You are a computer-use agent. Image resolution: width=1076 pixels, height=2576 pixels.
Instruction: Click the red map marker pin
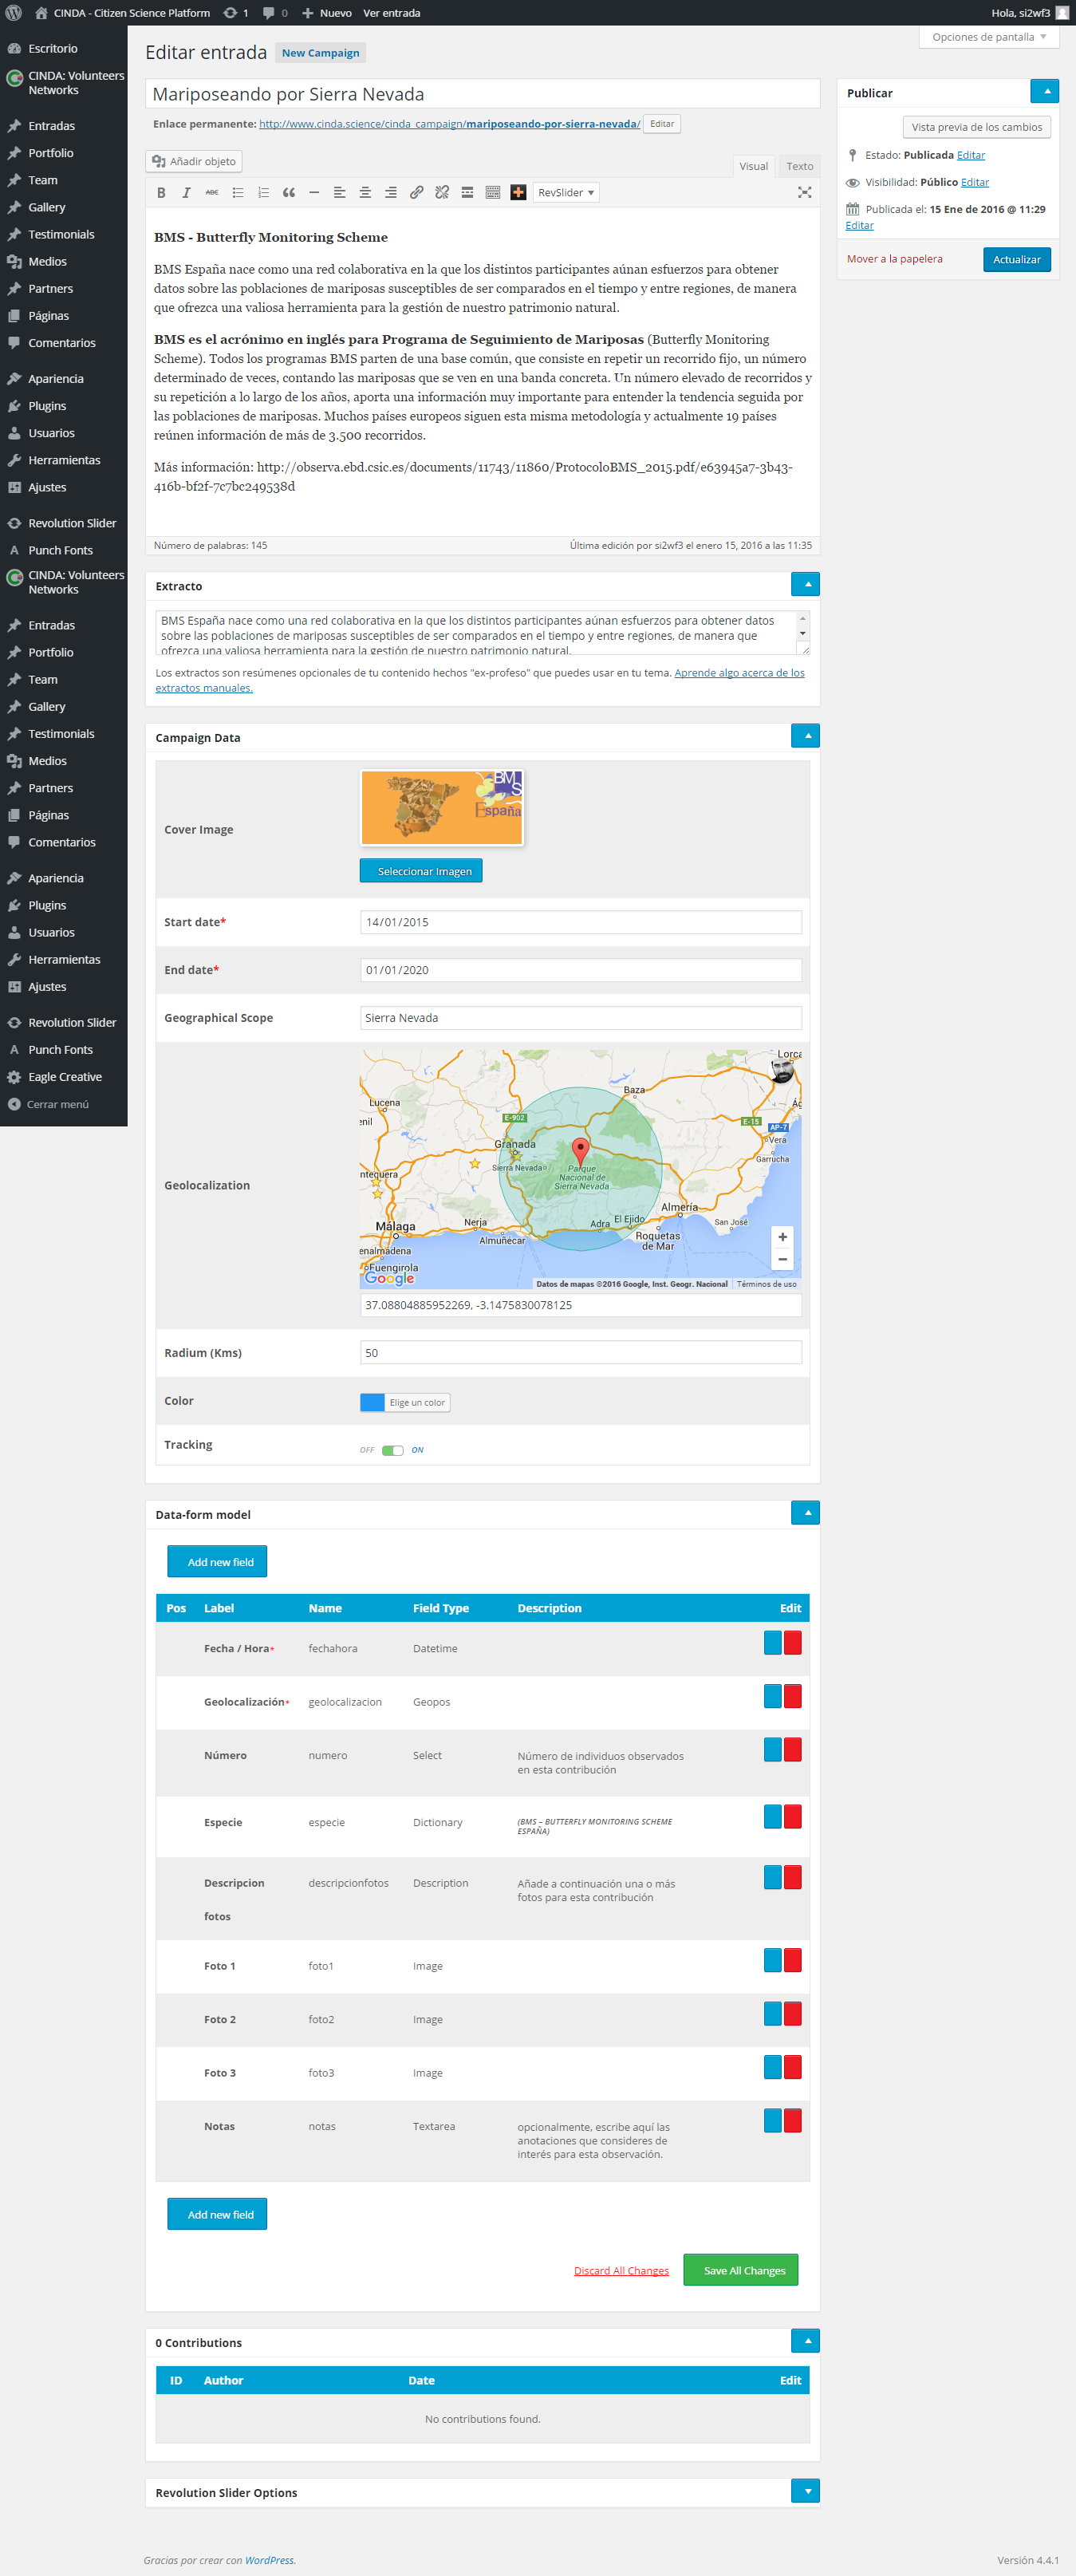pyautogui.click(x=580, y=1151)
